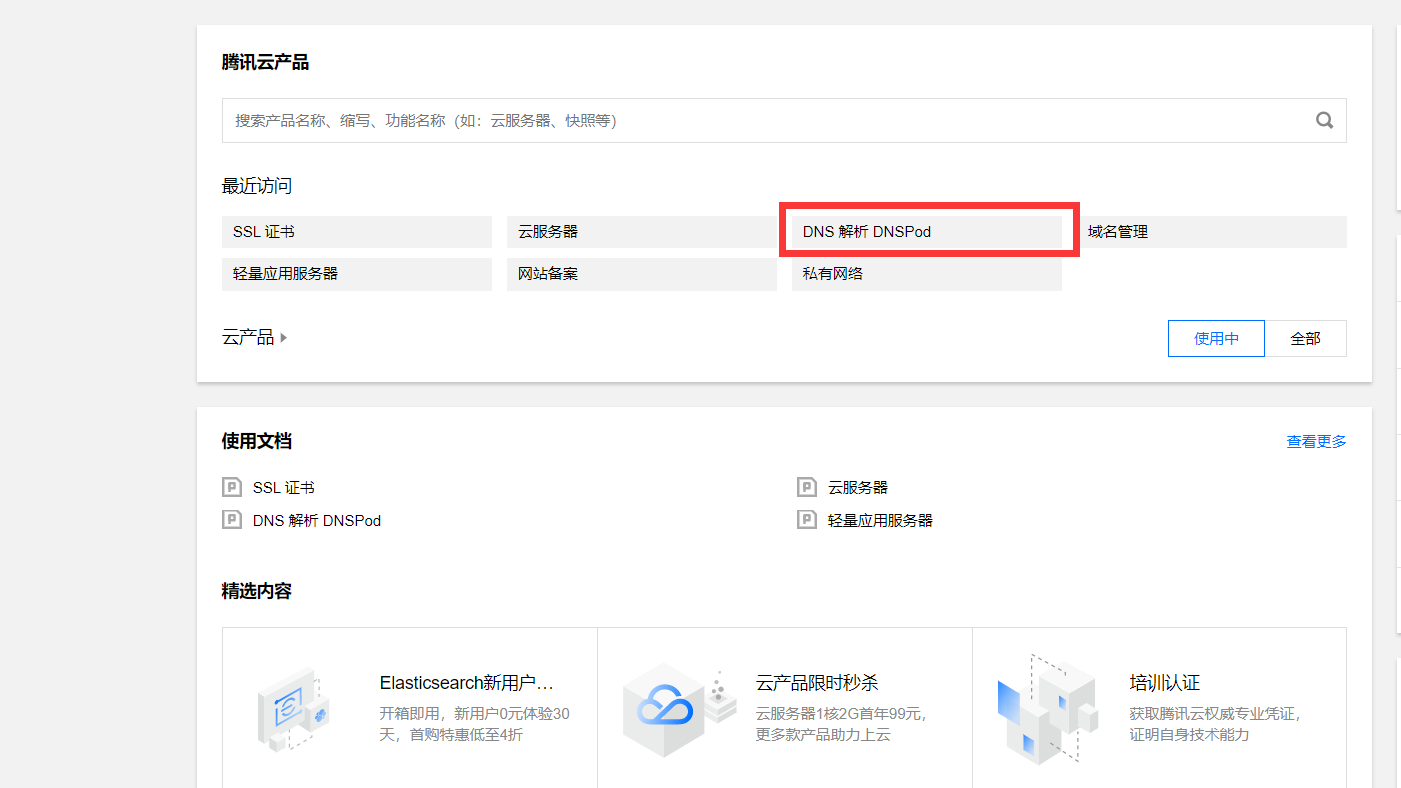Open the Elasticsearch promotion illustration
Image resolution: width=1401 pixels, height=788 pixels.
(293, 709)
